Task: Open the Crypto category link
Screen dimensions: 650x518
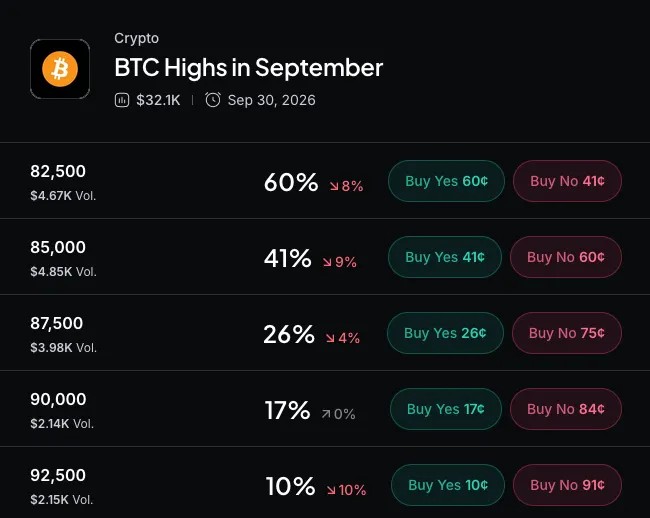Action: click(x=136, y=38)
